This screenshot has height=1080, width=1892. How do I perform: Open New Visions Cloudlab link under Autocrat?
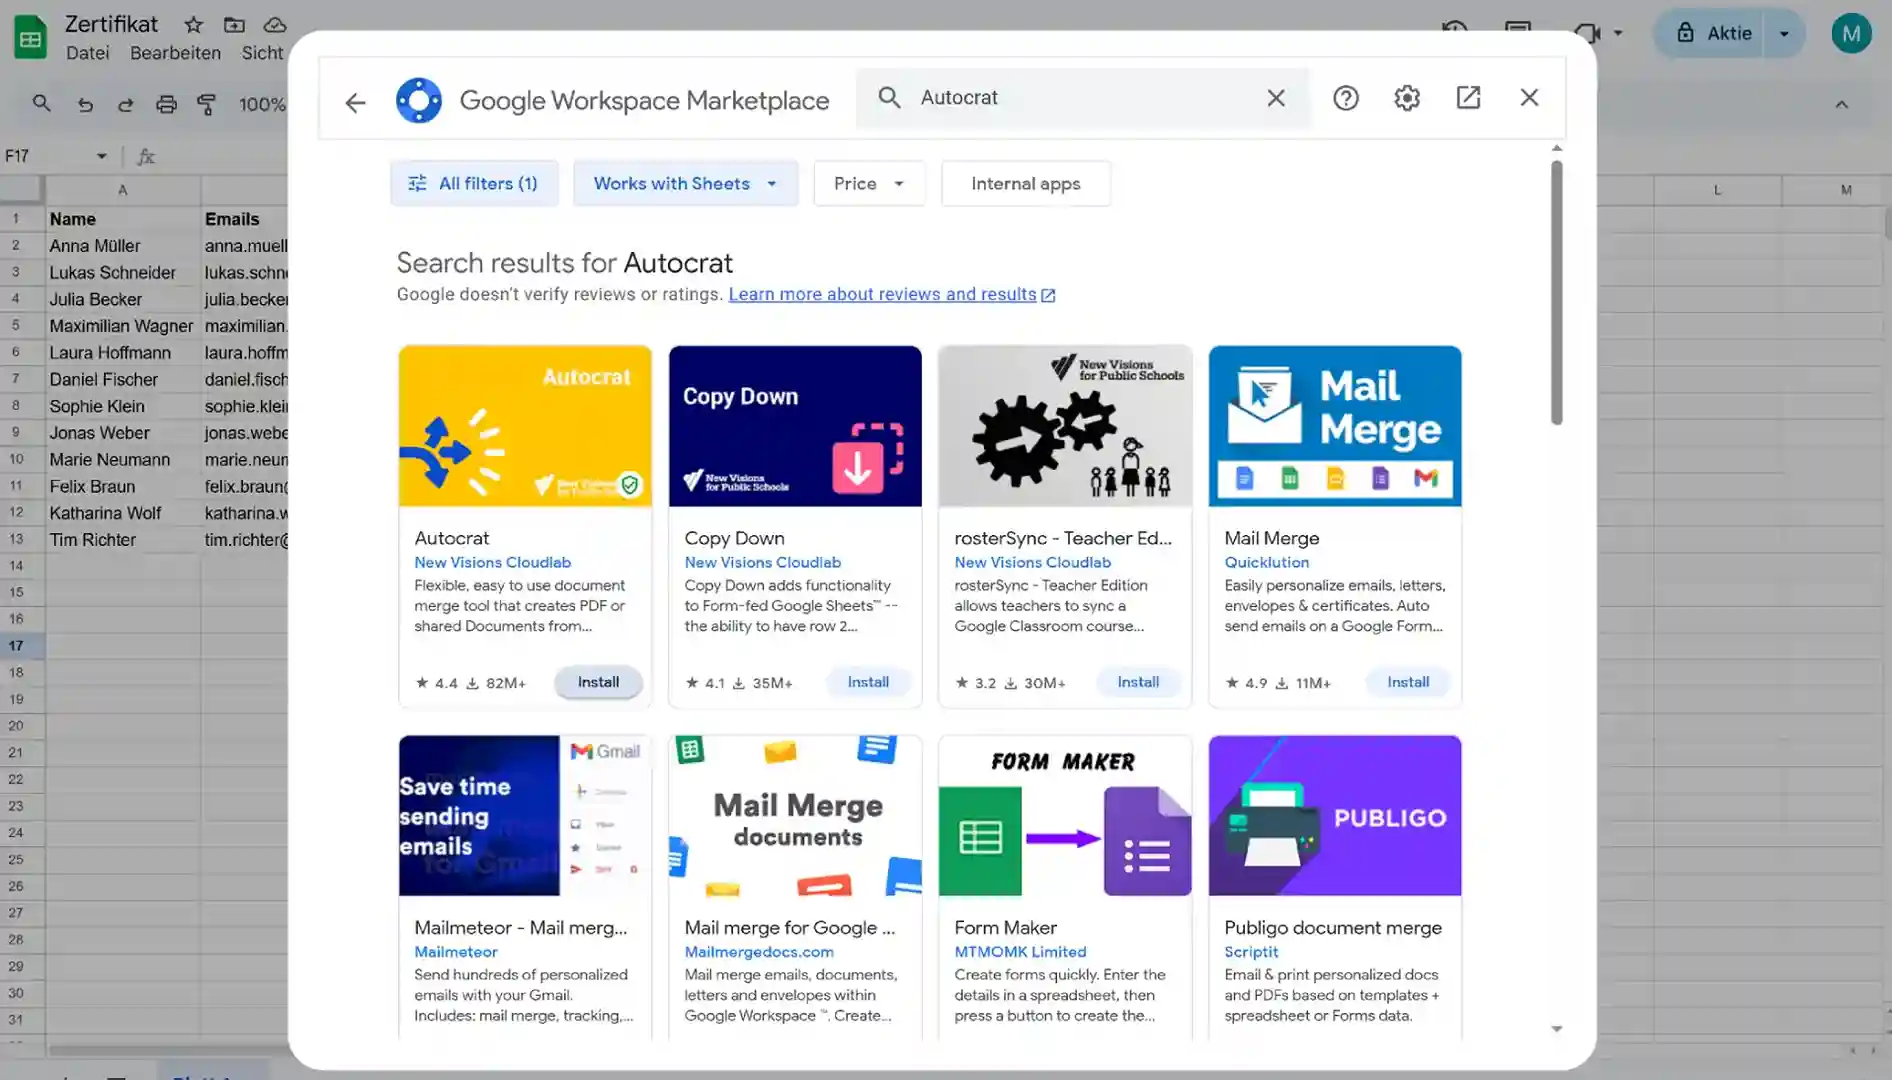(493, 562)
